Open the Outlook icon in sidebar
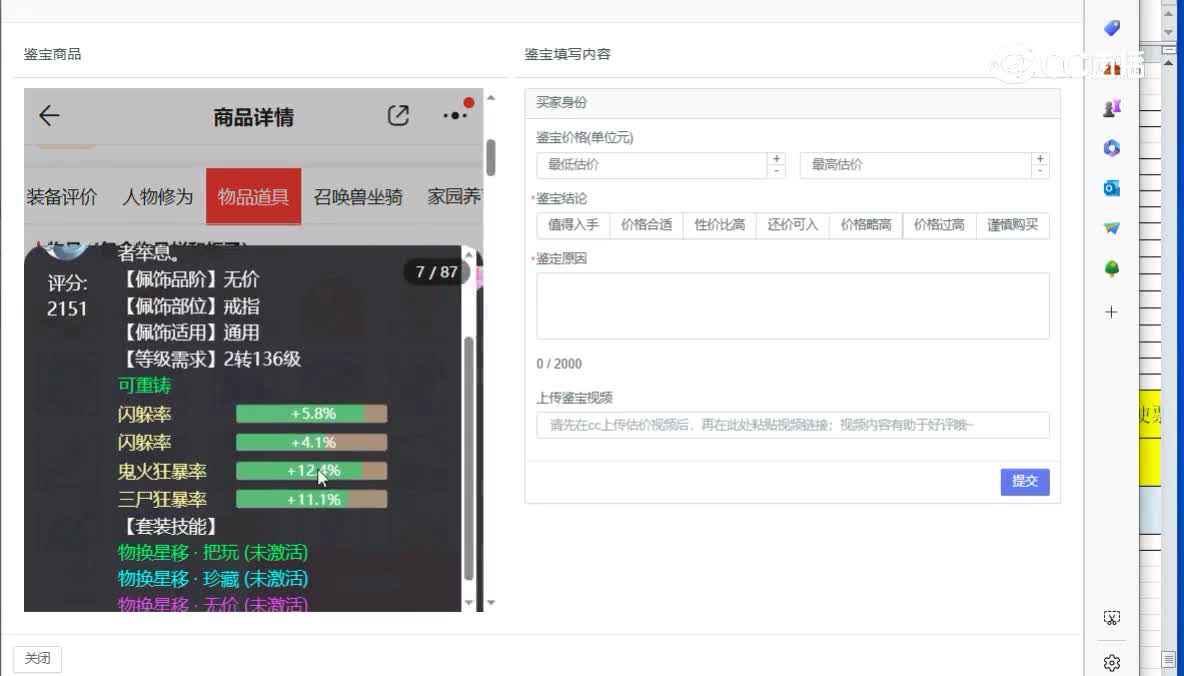The image size is (1184, 676). (1111, 188)
